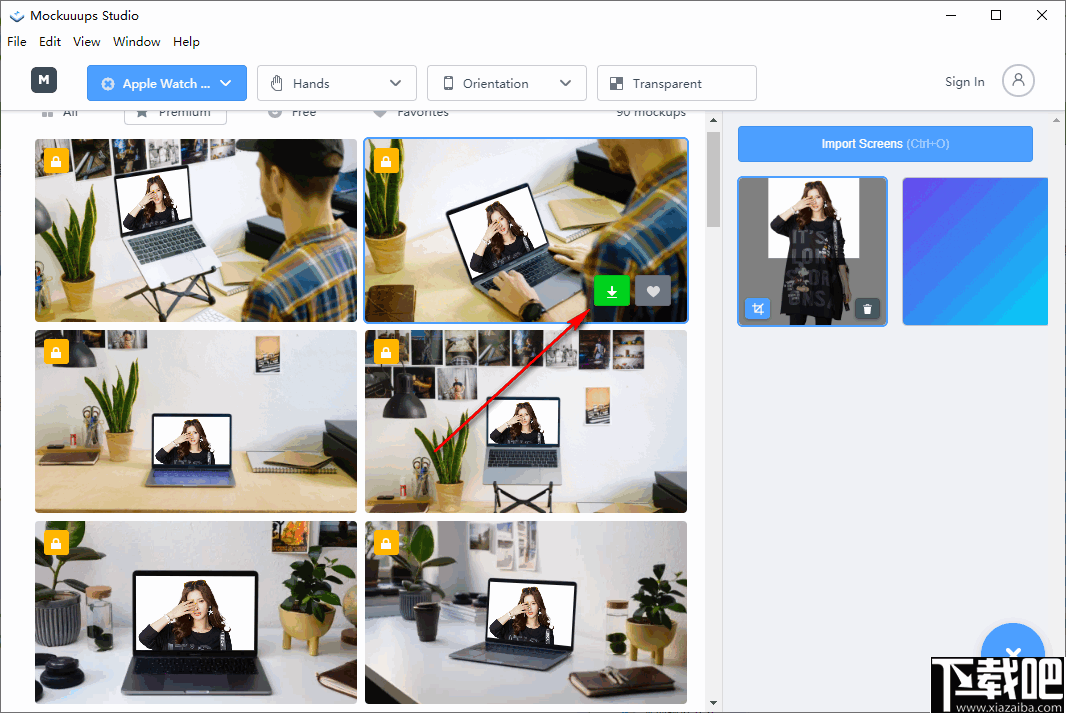
Task: Toggle the Favorites filter
Action: point(409,112)
